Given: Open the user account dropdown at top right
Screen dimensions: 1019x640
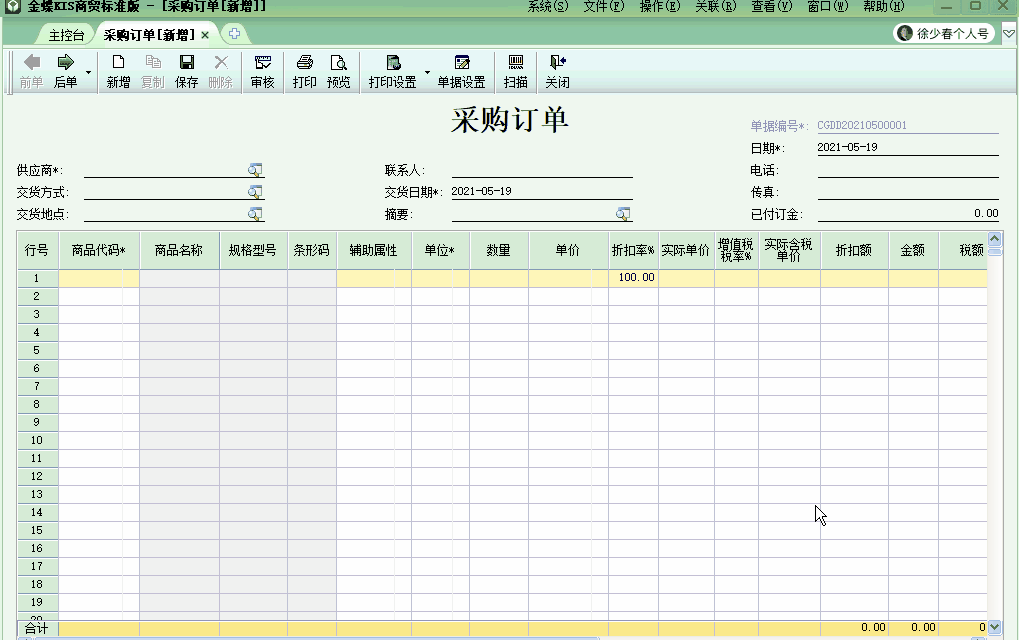Looking at the screenshot, I should tap(1008, 34).
